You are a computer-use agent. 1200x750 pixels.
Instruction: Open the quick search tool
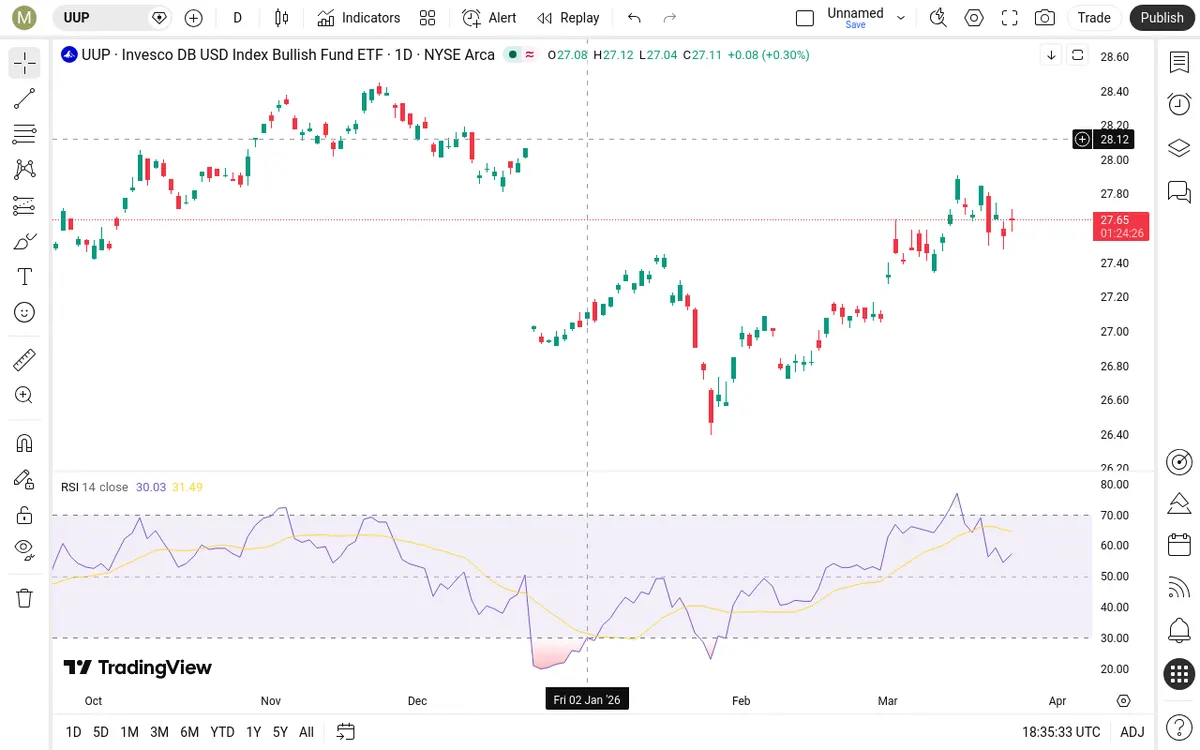(938, 17)
